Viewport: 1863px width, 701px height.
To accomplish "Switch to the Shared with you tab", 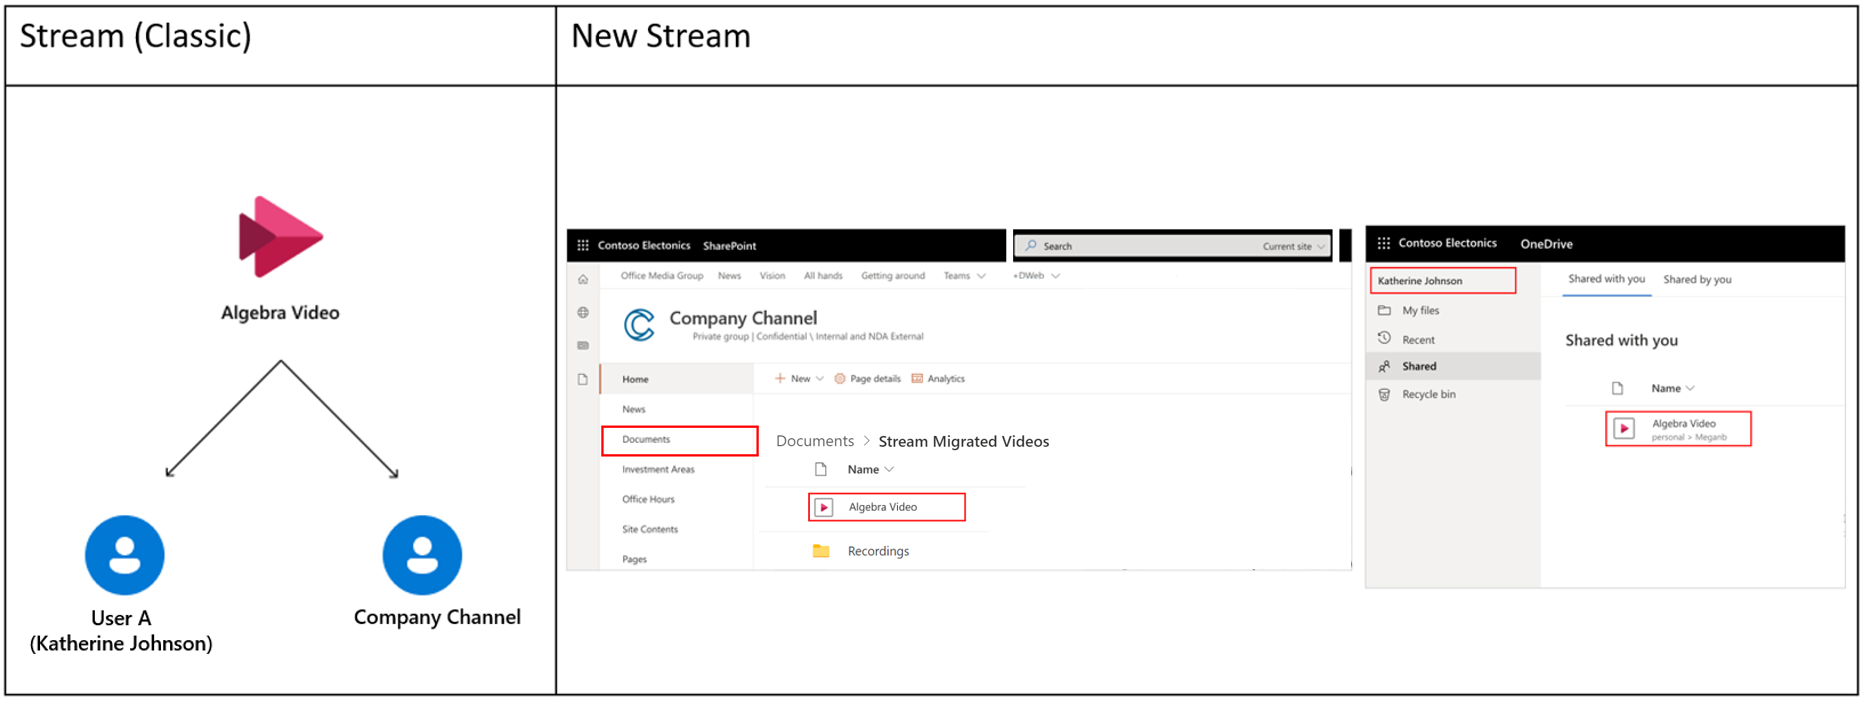I will coord(1606,279).
